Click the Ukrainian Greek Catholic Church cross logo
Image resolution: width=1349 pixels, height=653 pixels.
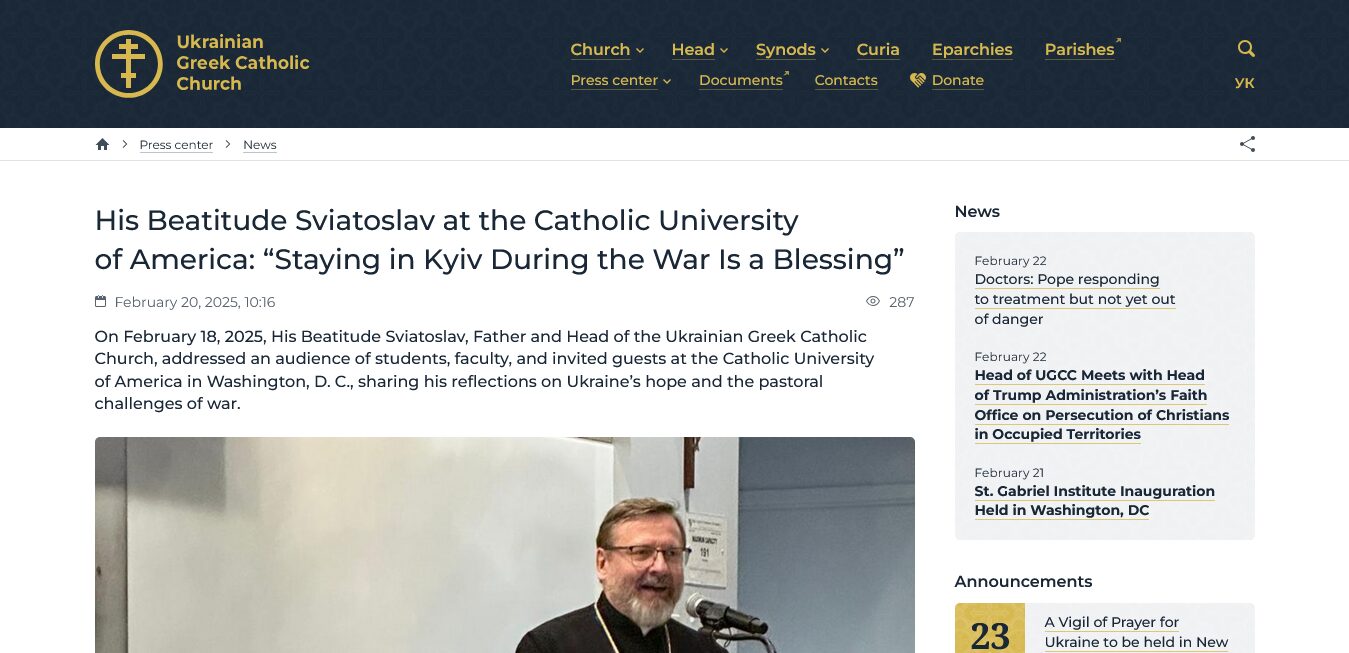pos(128,64)
